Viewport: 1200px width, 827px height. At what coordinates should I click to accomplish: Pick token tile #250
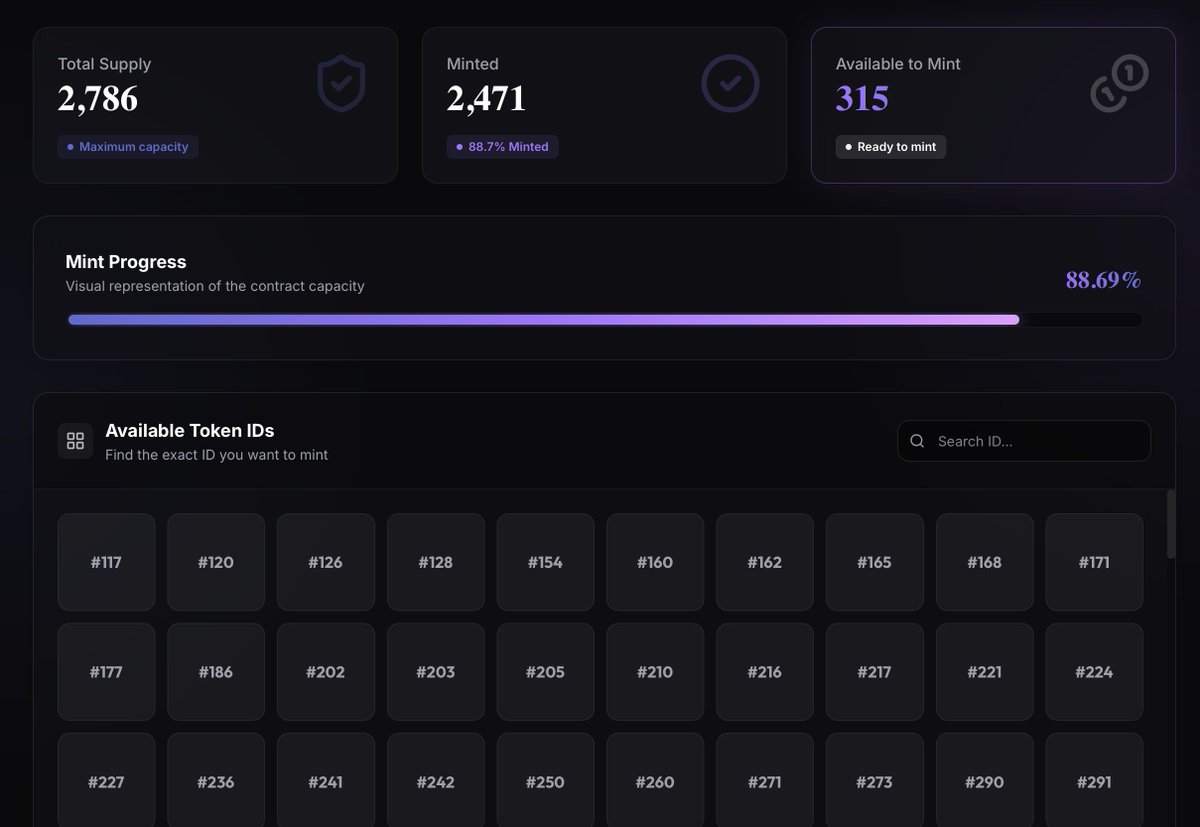pyautogui.click(x=545, y=780)
